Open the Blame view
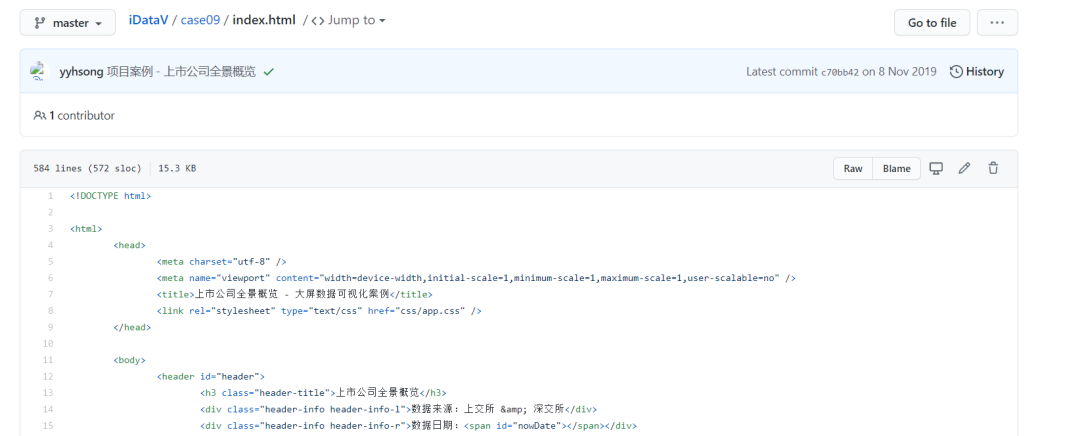The image size is (1080, 436). [x=896, y=169]
